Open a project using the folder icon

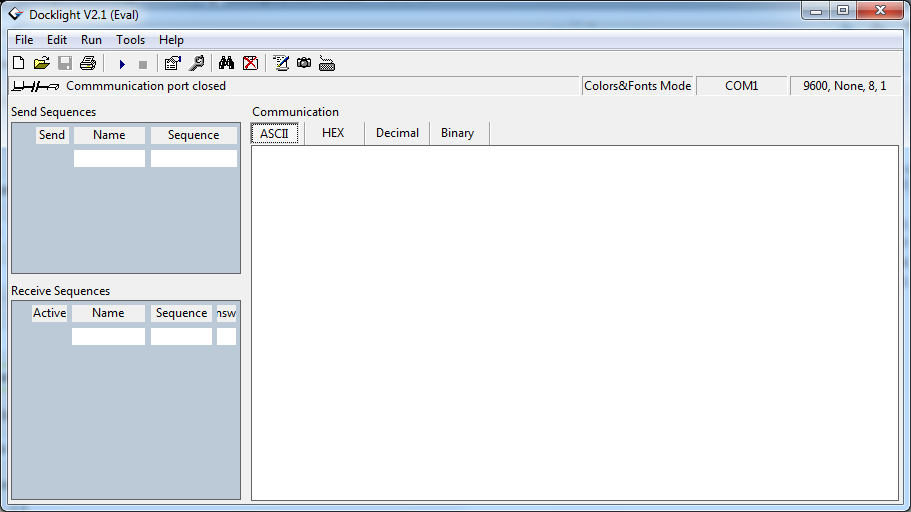pos(41,63)
